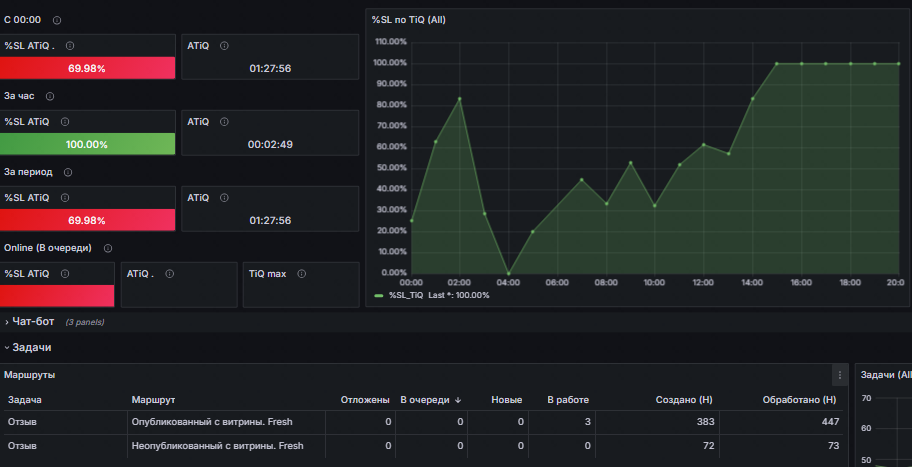Click cell Неопубликованный с витрины. Fresh
Viewport: 912px width, 467px height.
[218, 446]
